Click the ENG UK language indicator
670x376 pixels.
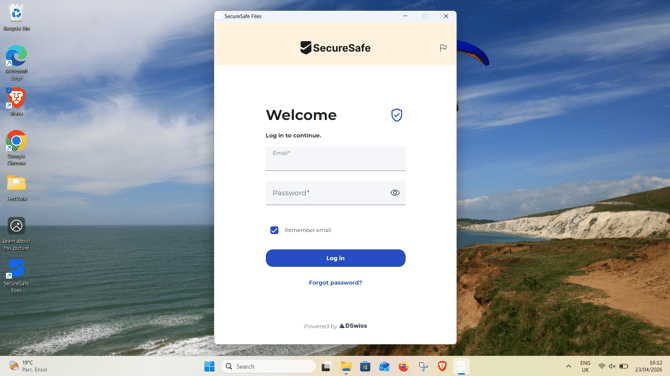(x=585, y=366)
